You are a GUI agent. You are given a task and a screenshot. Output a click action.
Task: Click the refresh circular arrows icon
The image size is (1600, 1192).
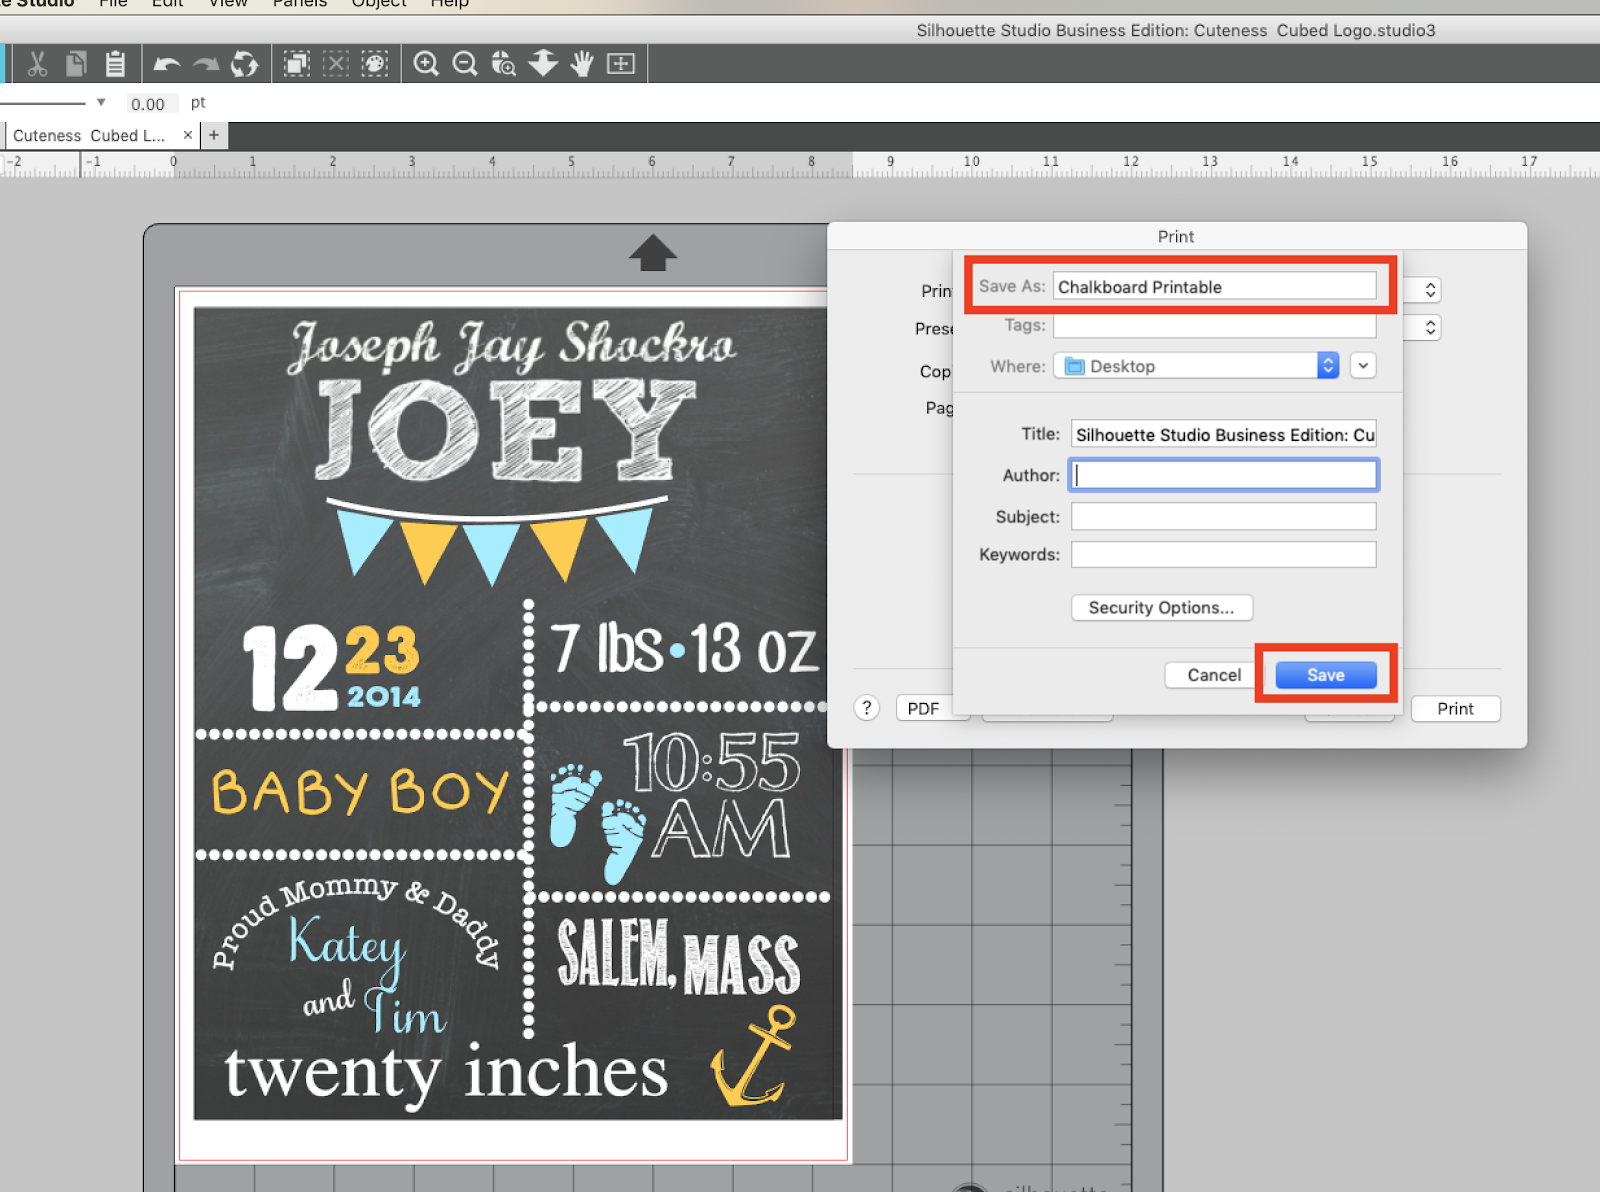click(x=245, y=65)
